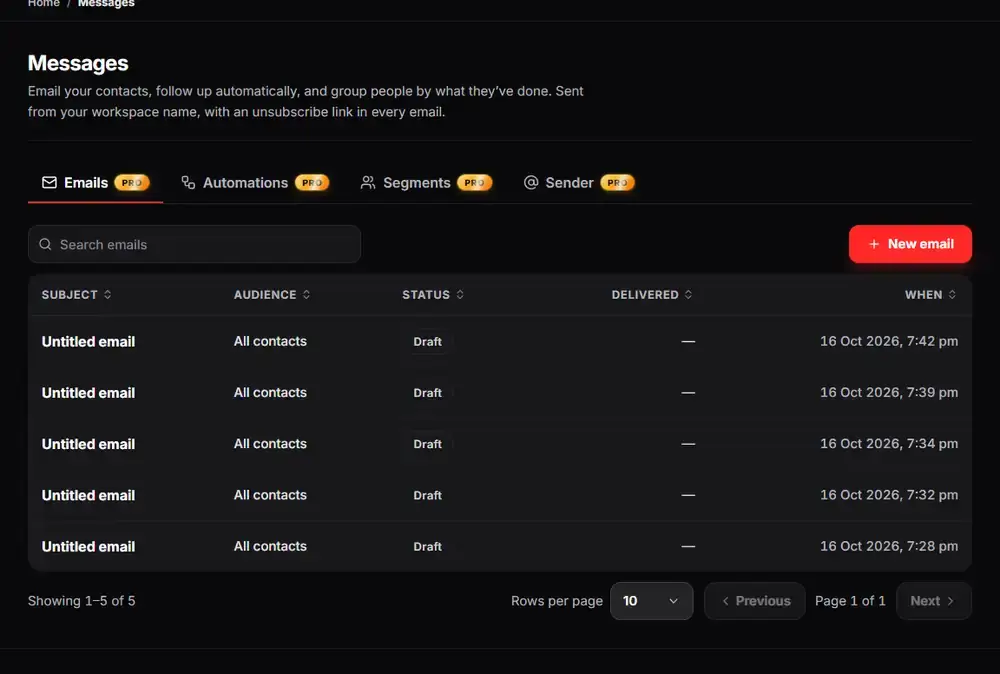Click the PRO badge next to Segments
This screenshot has width=1000, height=674.
point(474,183)
